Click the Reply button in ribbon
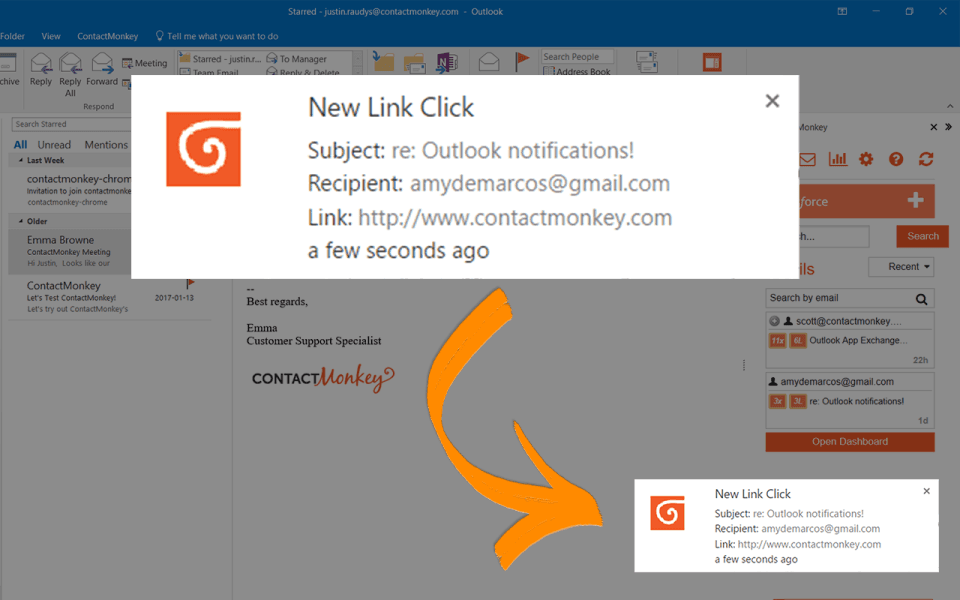 (x=41, y=70)
